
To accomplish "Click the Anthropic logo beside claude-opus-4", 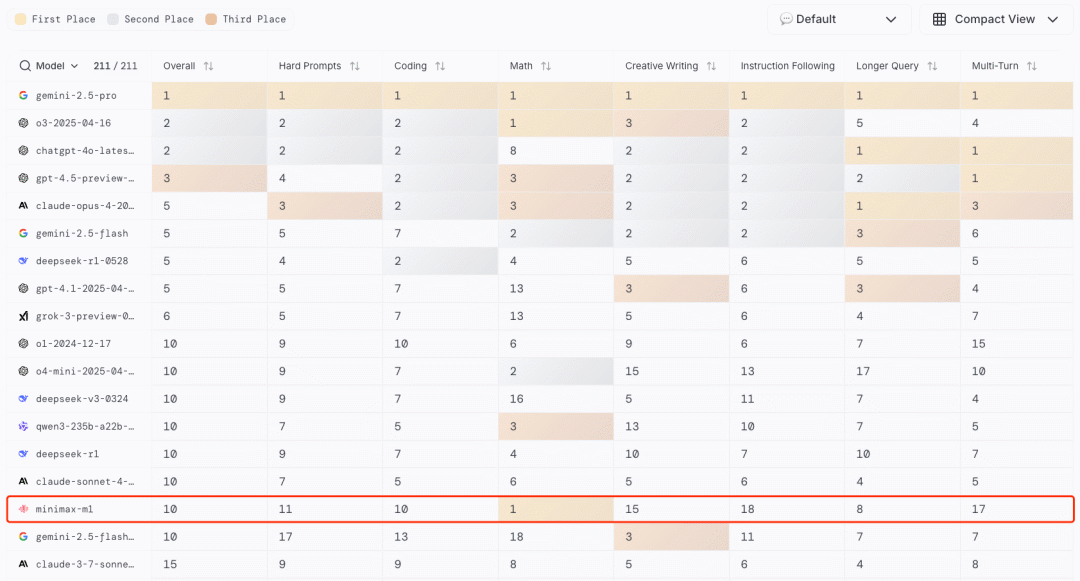I will coord(23,206).
